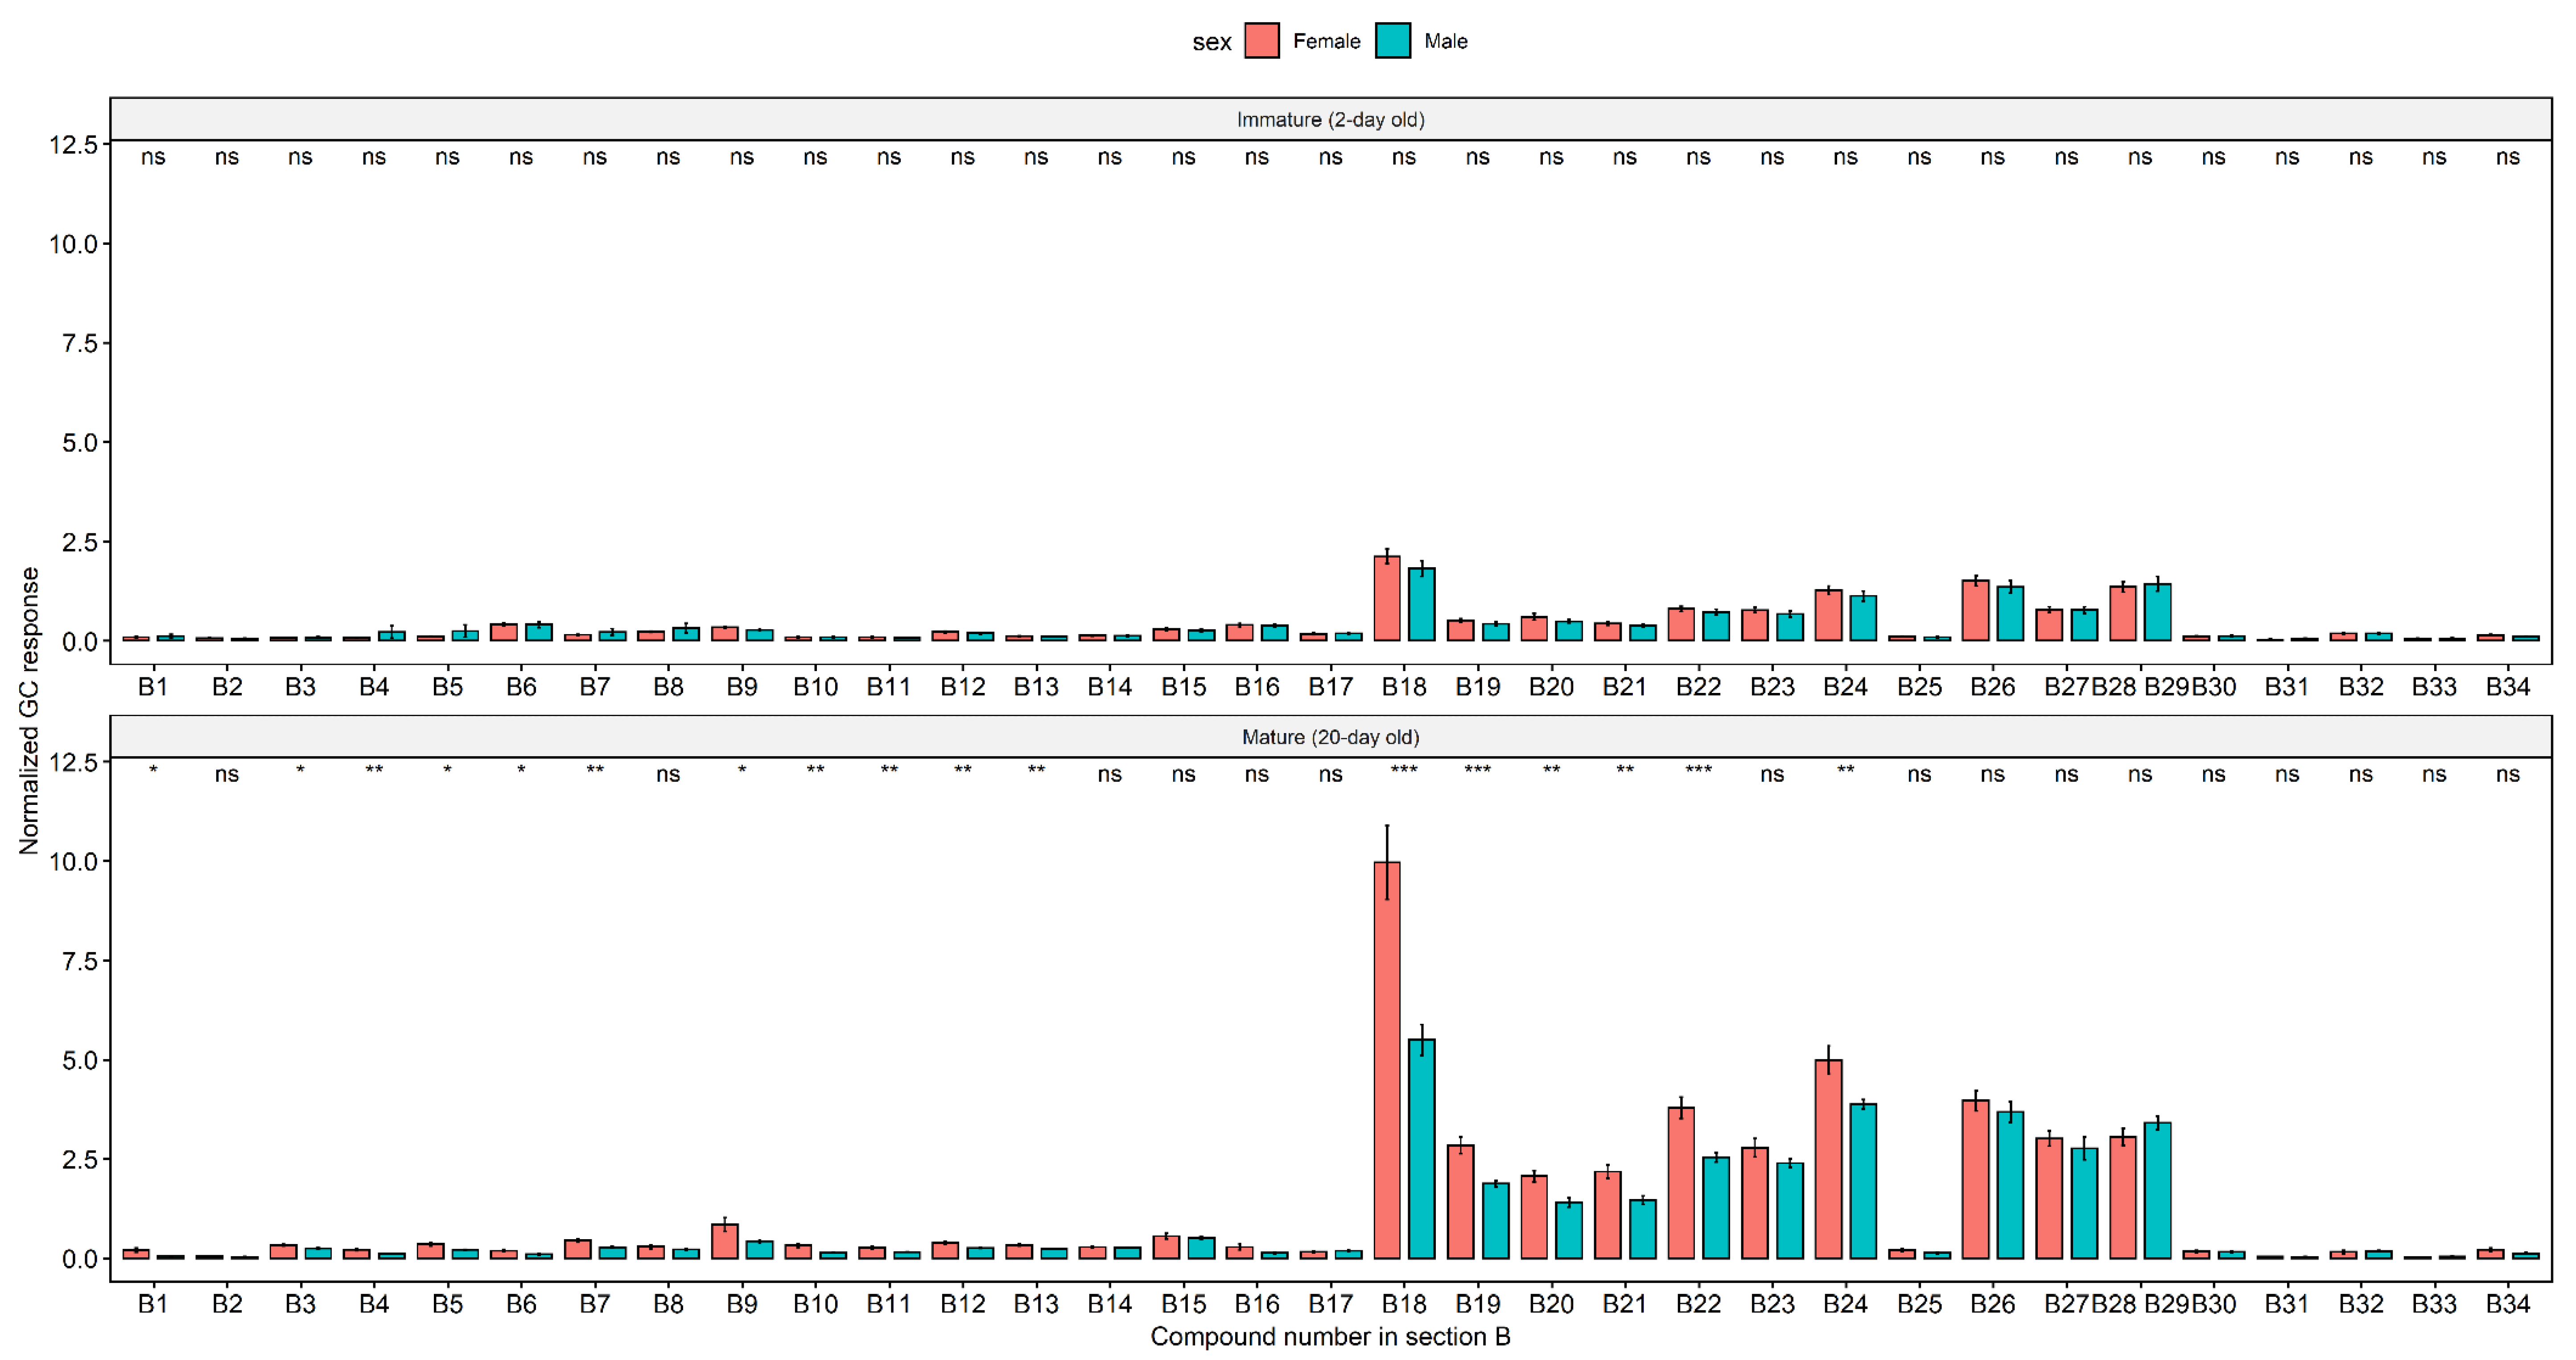Click the 'B18' x-axis label under Immature panel
2576x1360 pixels.
point(1404,687)
